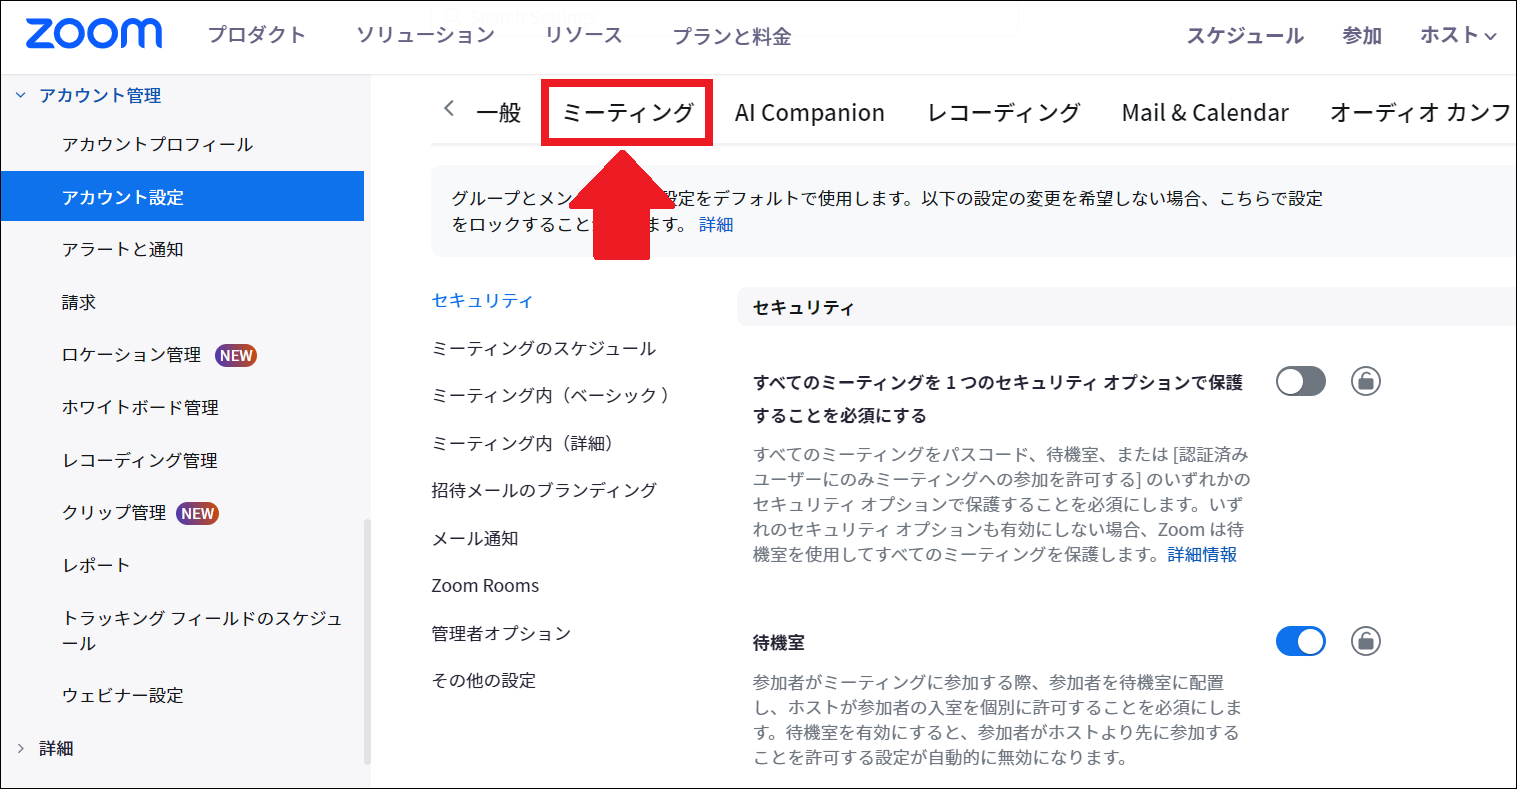Click スケジュール in the top bar
This screenshot has height=789, width=1517.
tap(1245, 36)
